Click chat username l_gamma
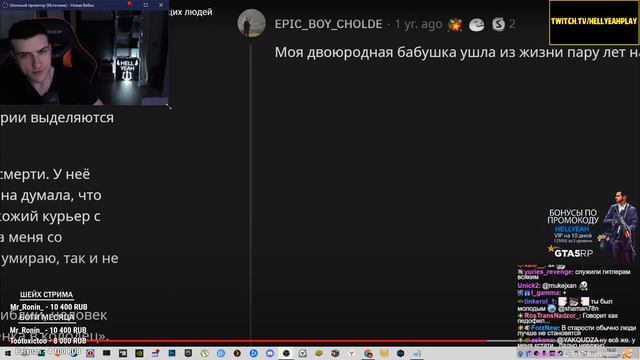The width and height of the screenshot is (640, 360). click(545, 293)
